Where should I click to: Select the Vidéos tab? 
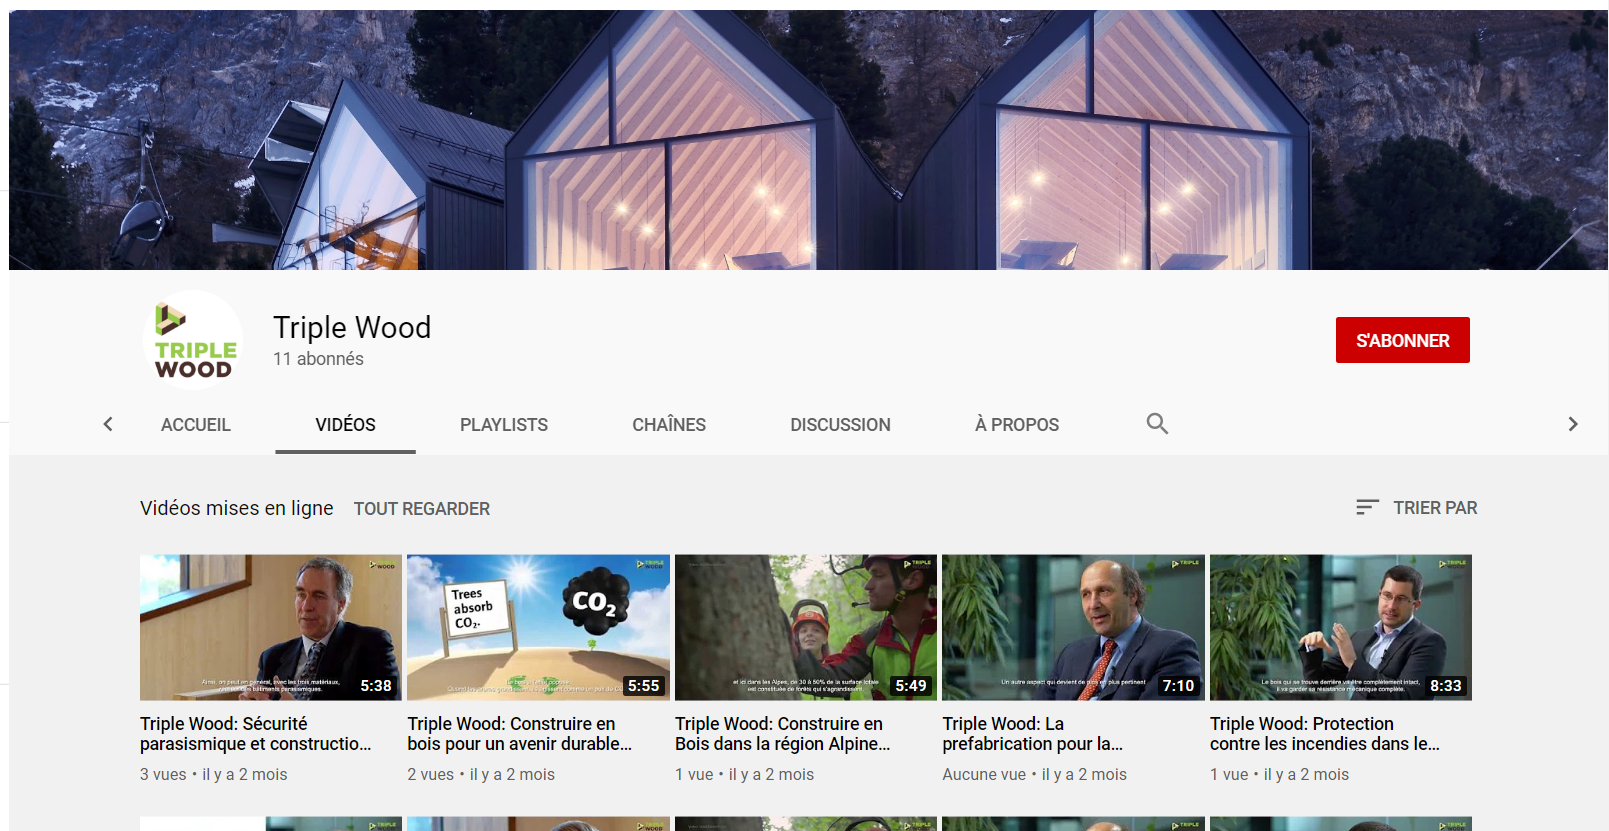coord(346,425)
